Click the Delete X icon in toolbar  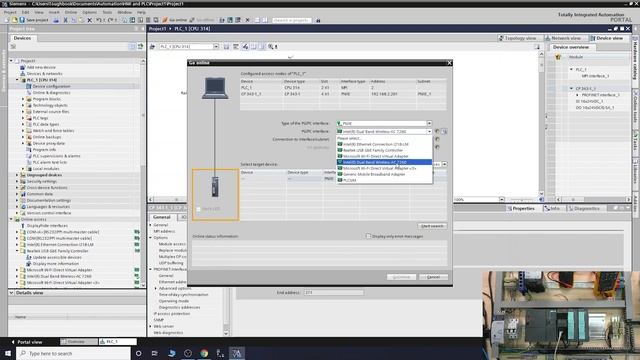(89, 20)
